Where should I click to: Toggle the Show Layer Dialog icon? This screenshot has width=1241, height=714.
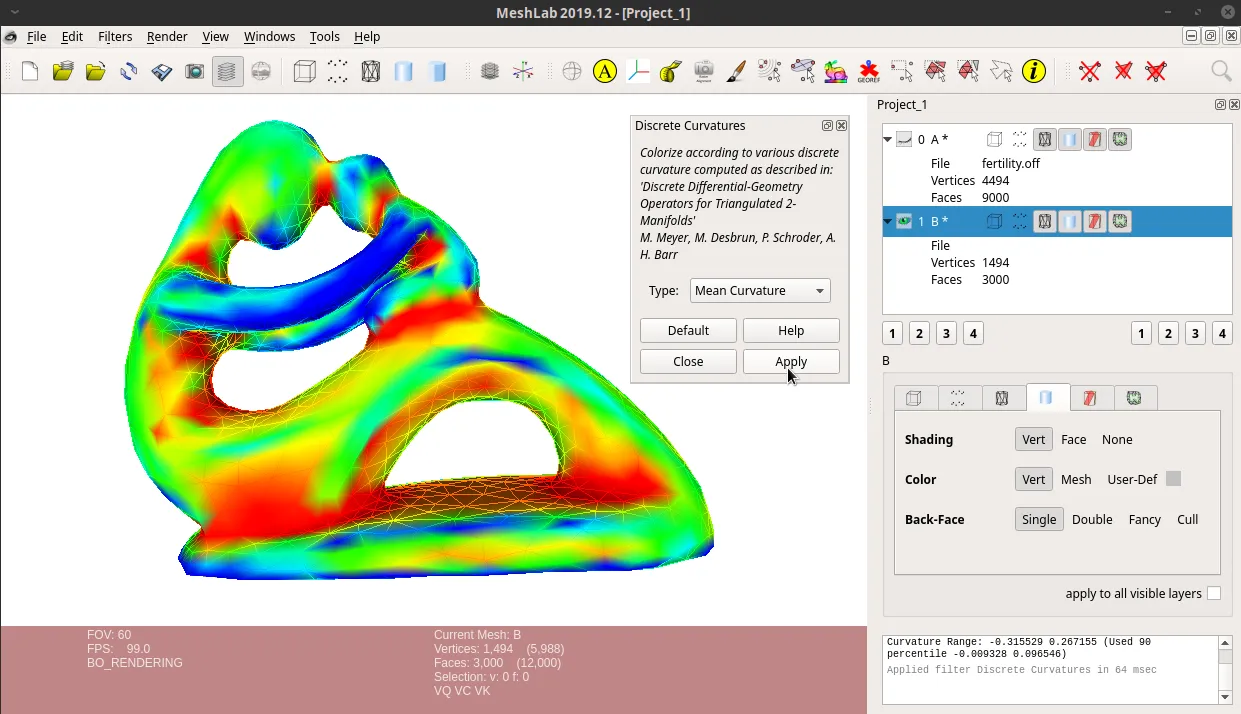(228, 71)
